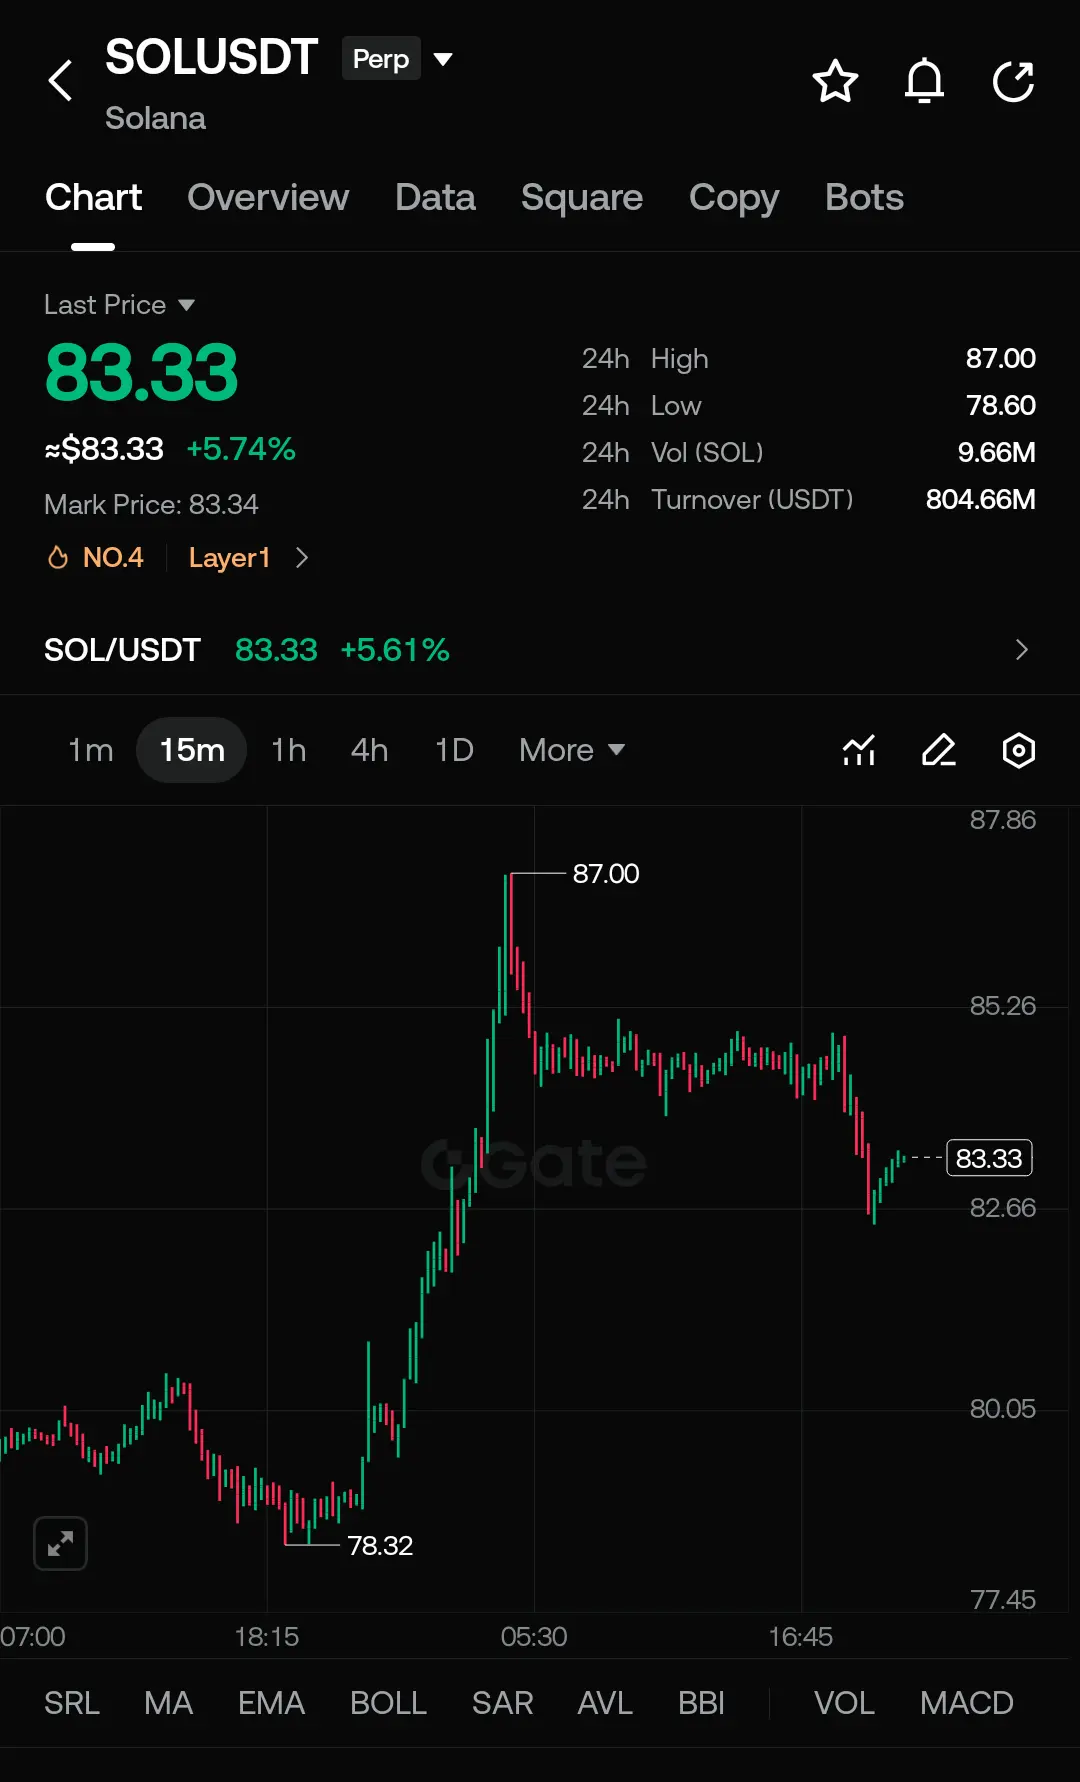This screenshot has width=1080, height=1782.
Task: Switch to the Bots tab
Action: [x=864, y=197]
